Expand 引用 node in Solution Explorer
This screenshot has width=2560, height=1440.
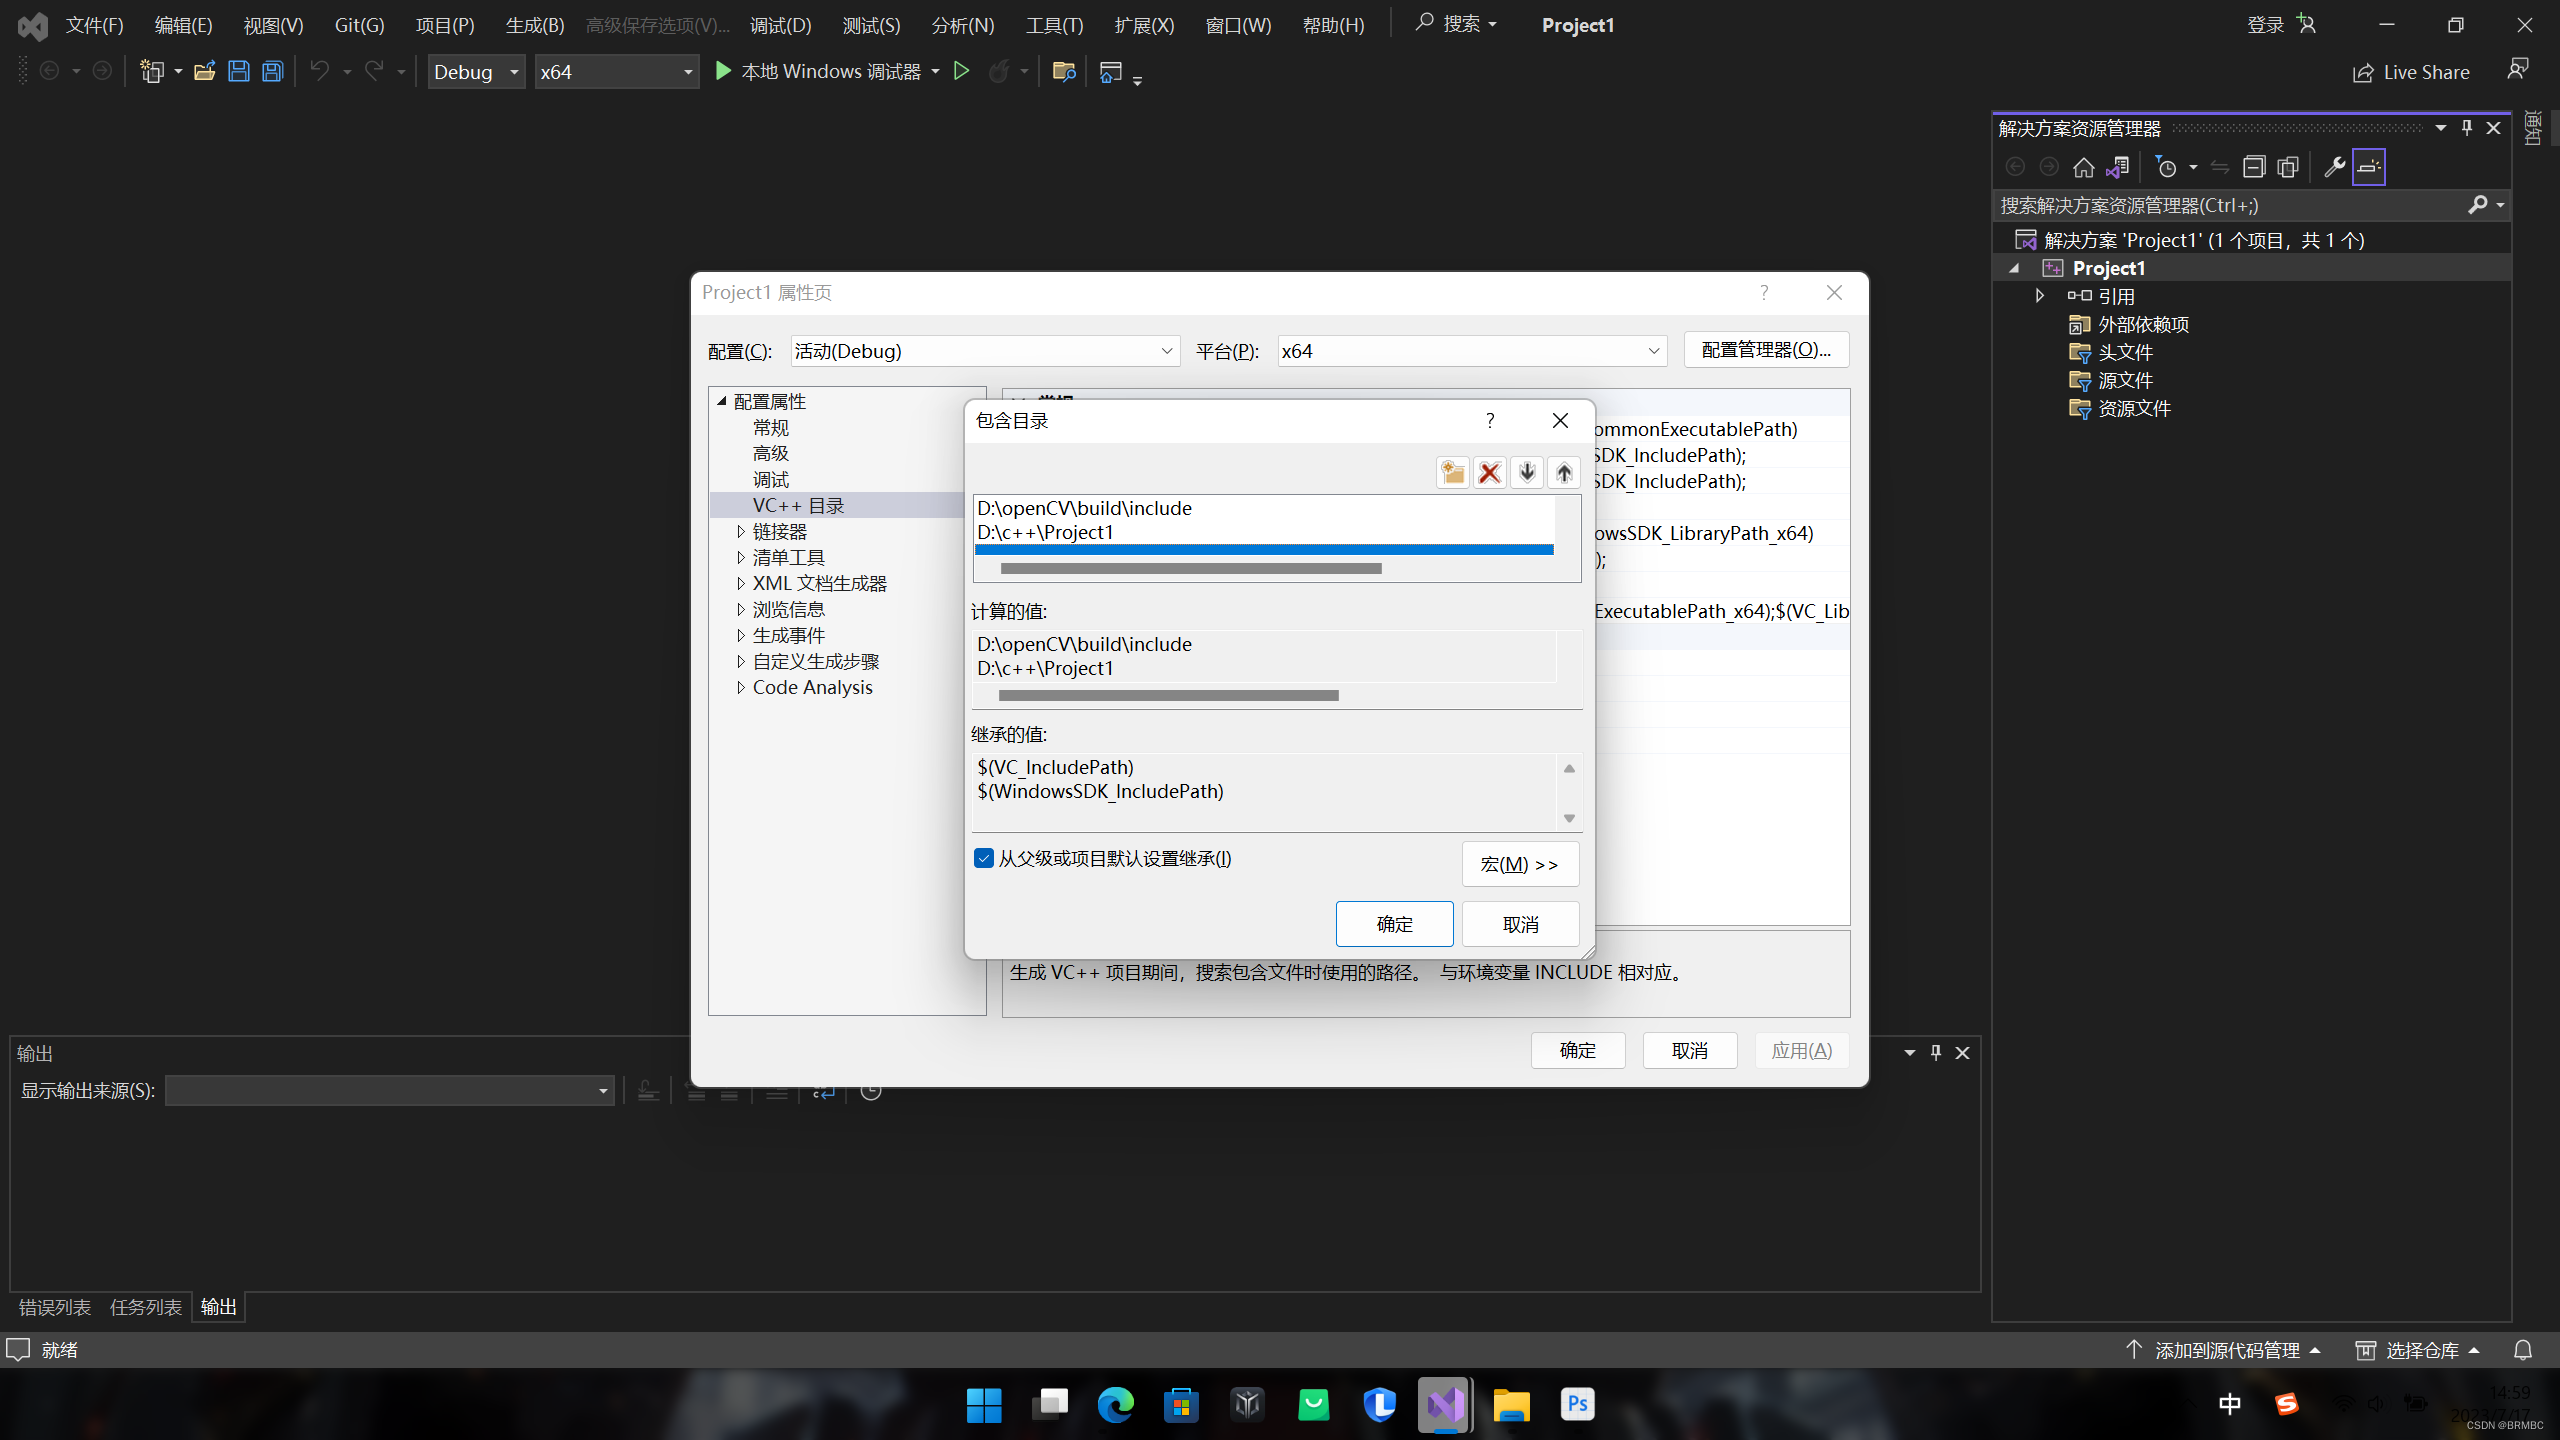point(2040,297)
